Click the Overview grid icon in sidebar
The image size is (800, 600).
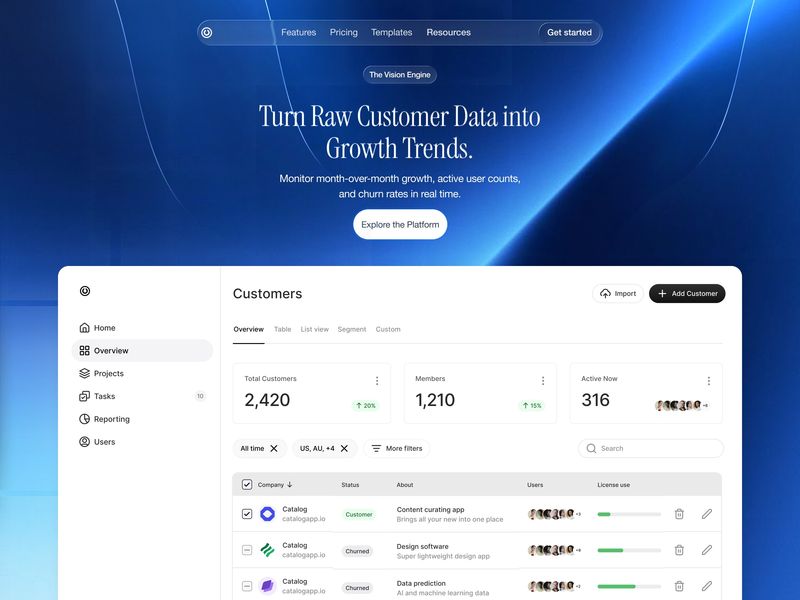tap(85, 351)
